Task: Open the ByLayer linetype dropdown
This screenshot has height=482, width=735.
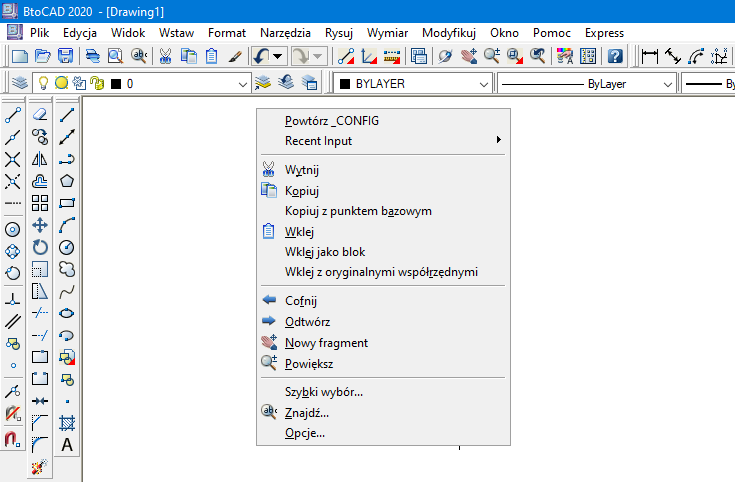Action: point(663,84)
